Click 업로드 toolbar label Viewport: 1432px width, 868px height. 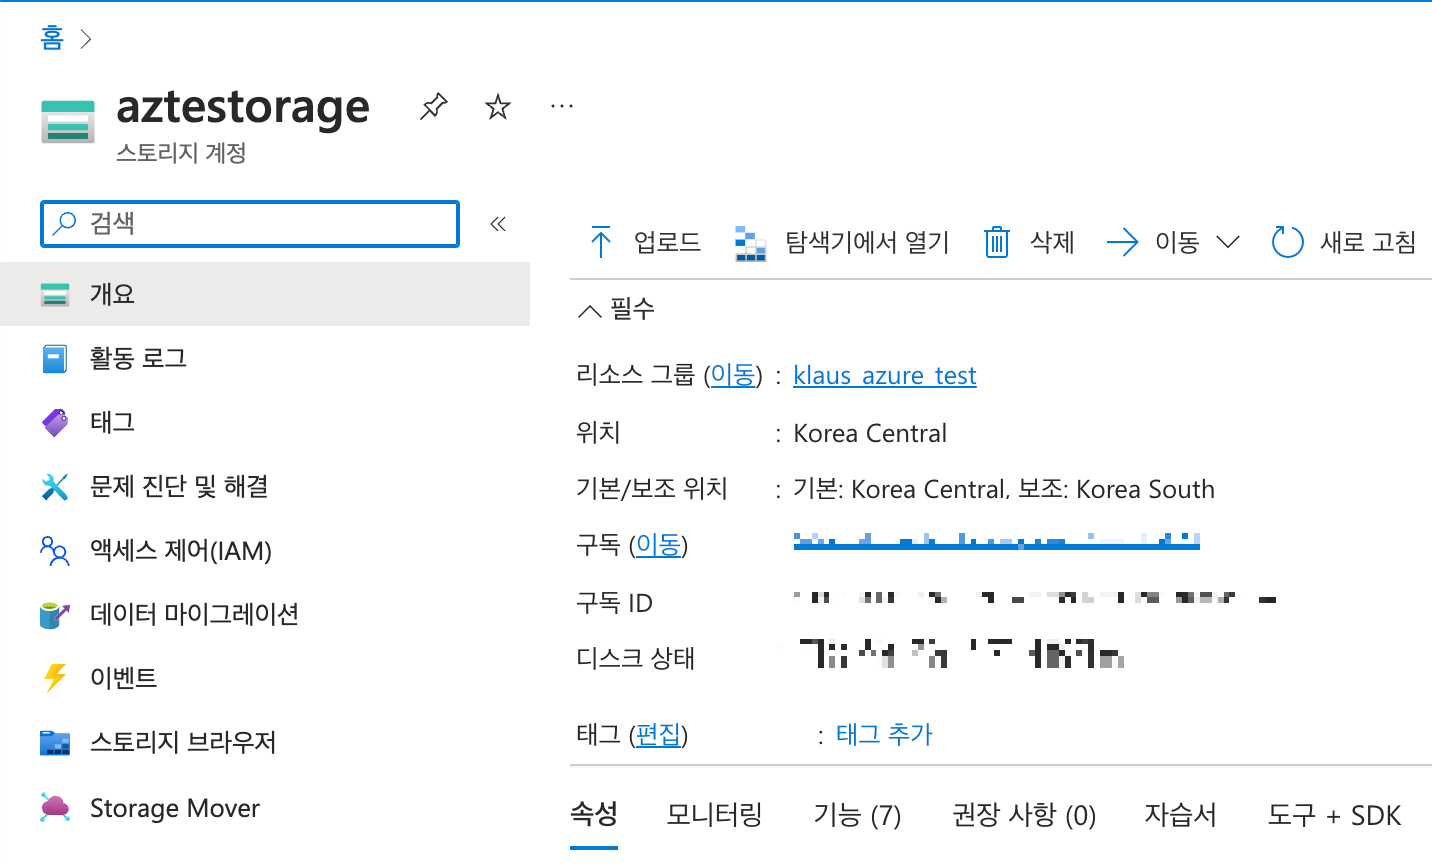click(667, 242)
